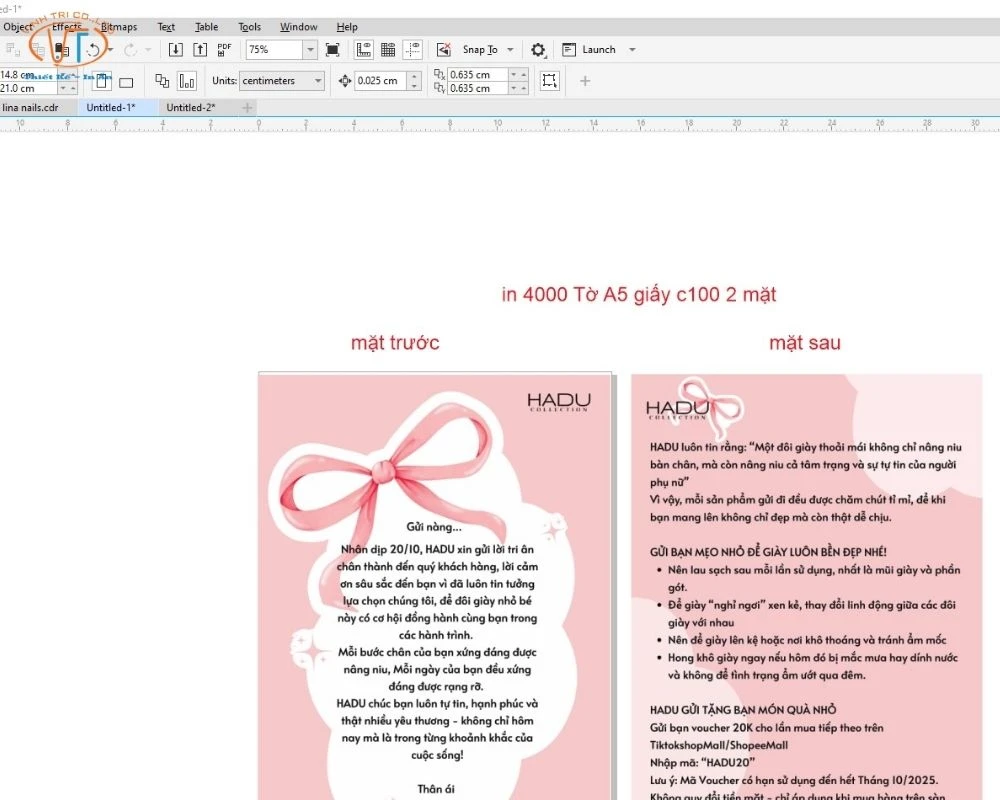Open the Window menu

[298, 27]
